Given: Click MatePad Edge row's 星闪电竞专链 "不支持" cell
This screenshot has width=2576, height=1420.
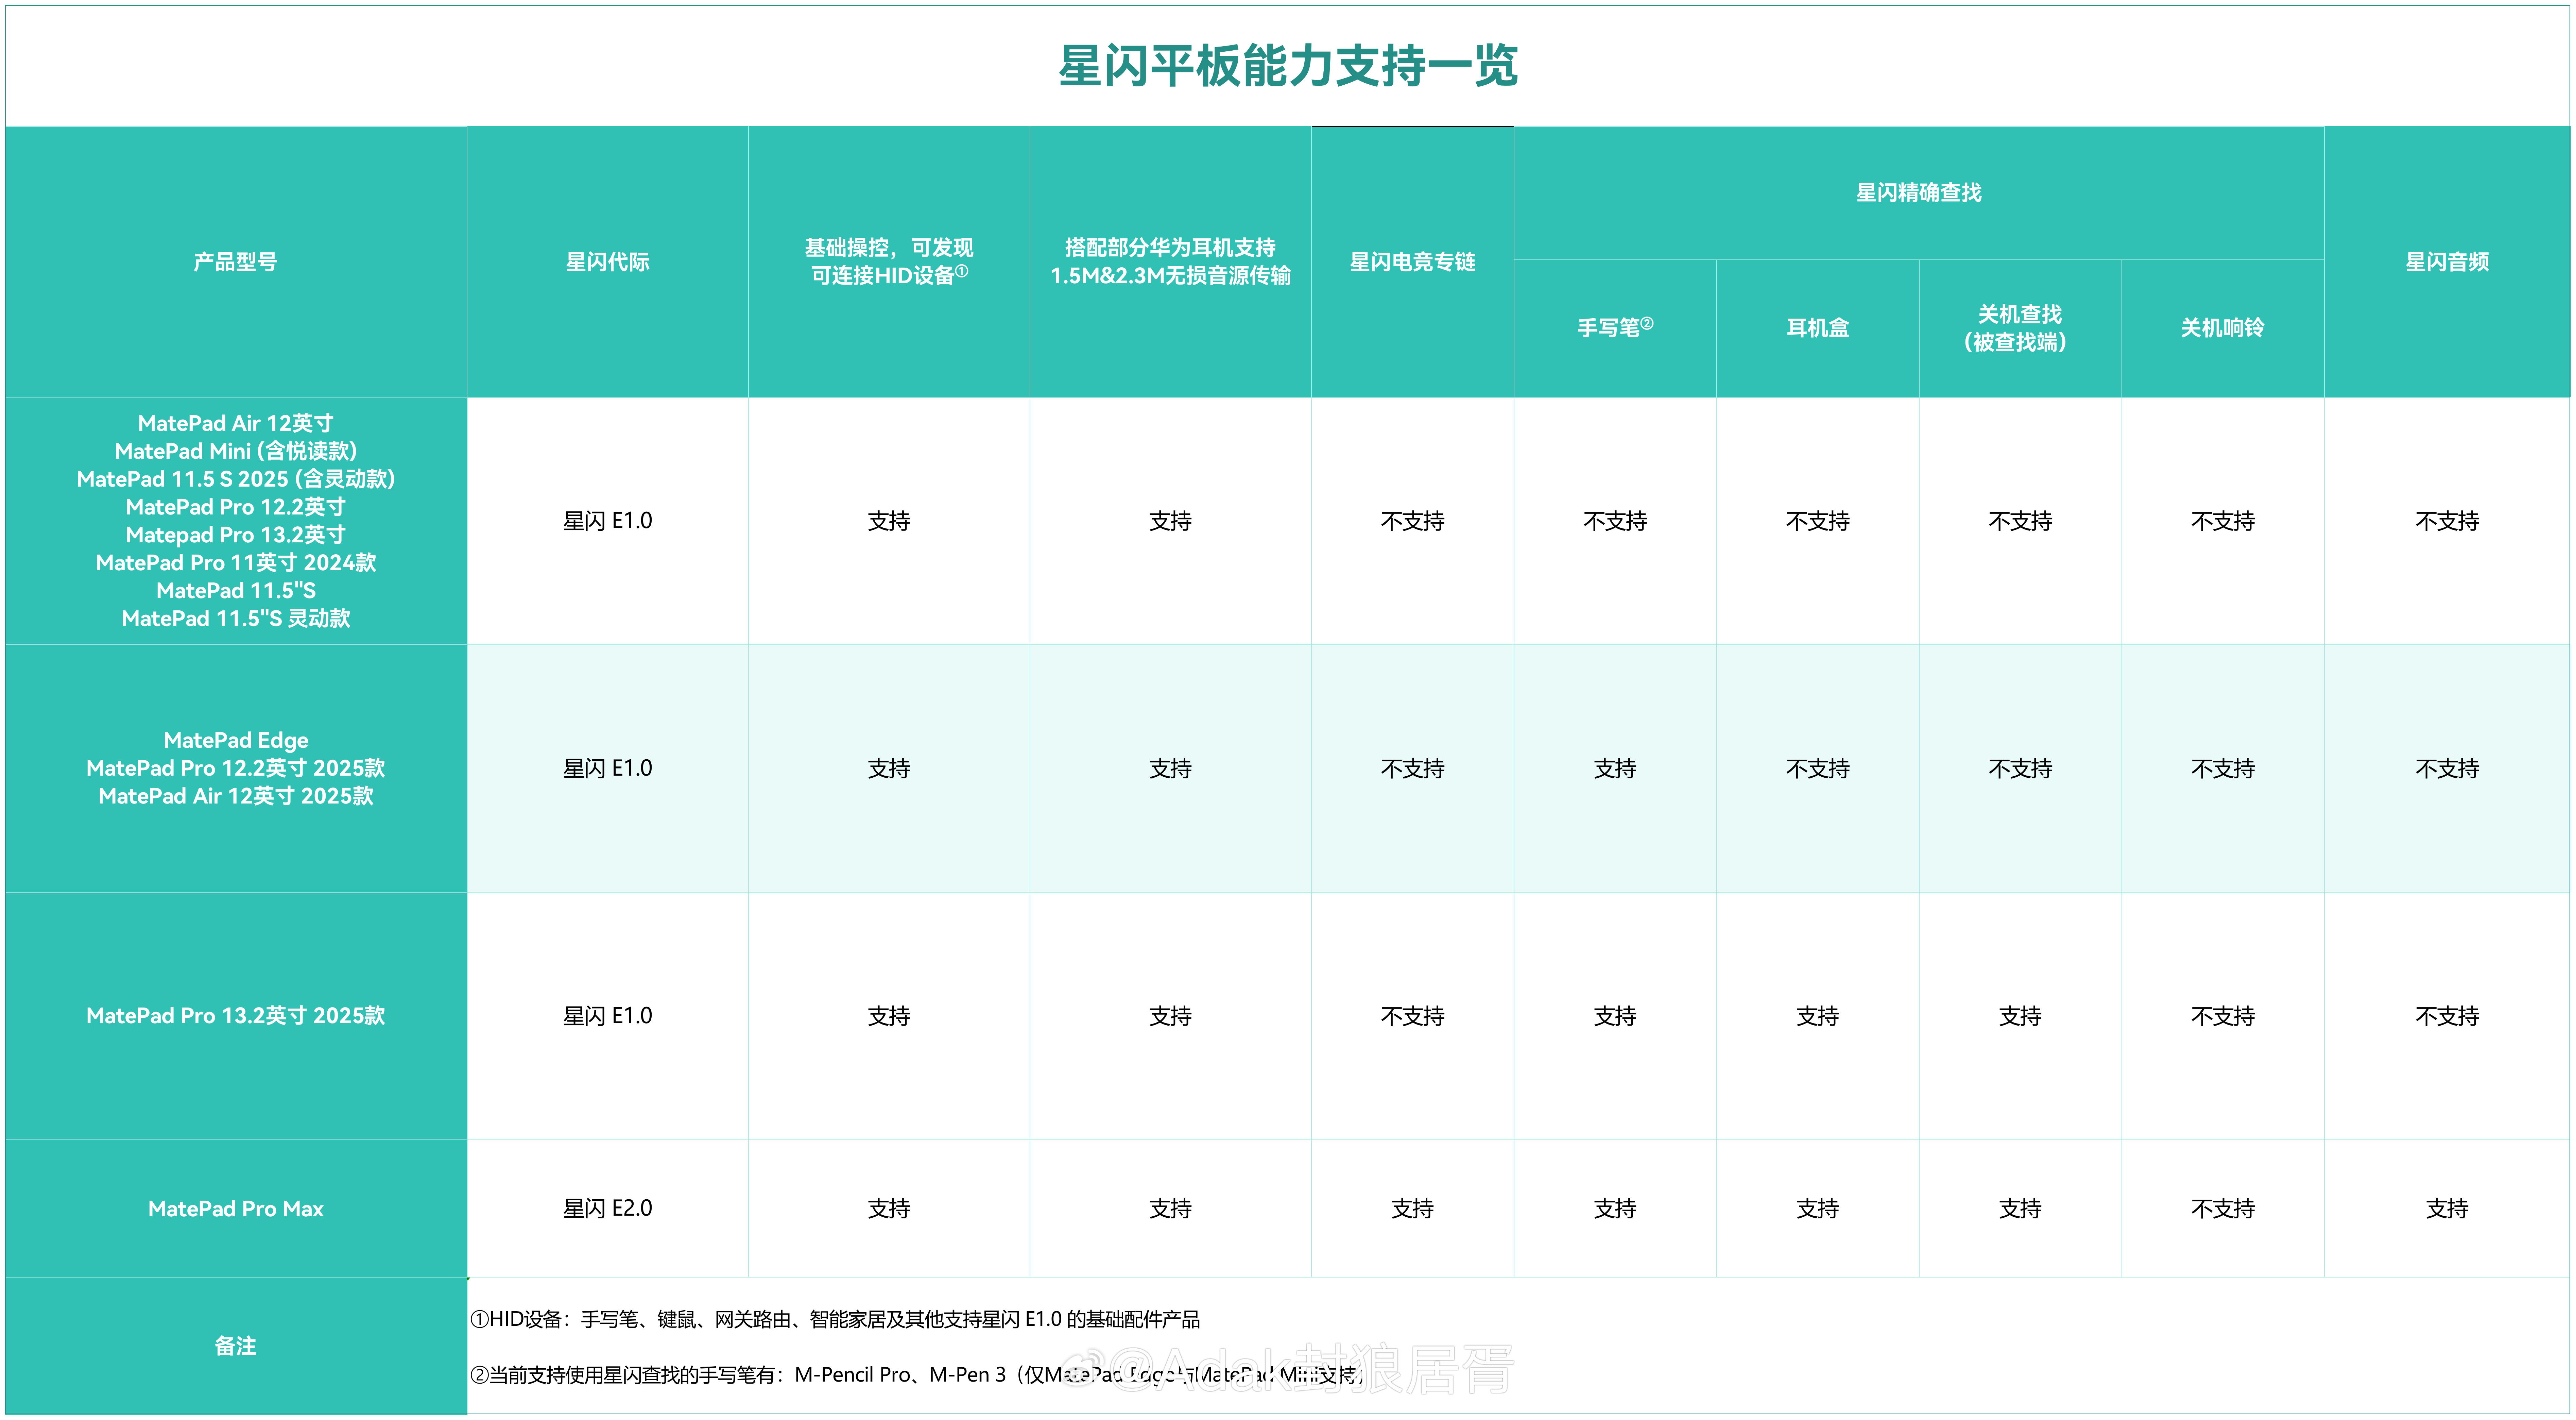Looking at the screenshot, I should coord(1412,768).
